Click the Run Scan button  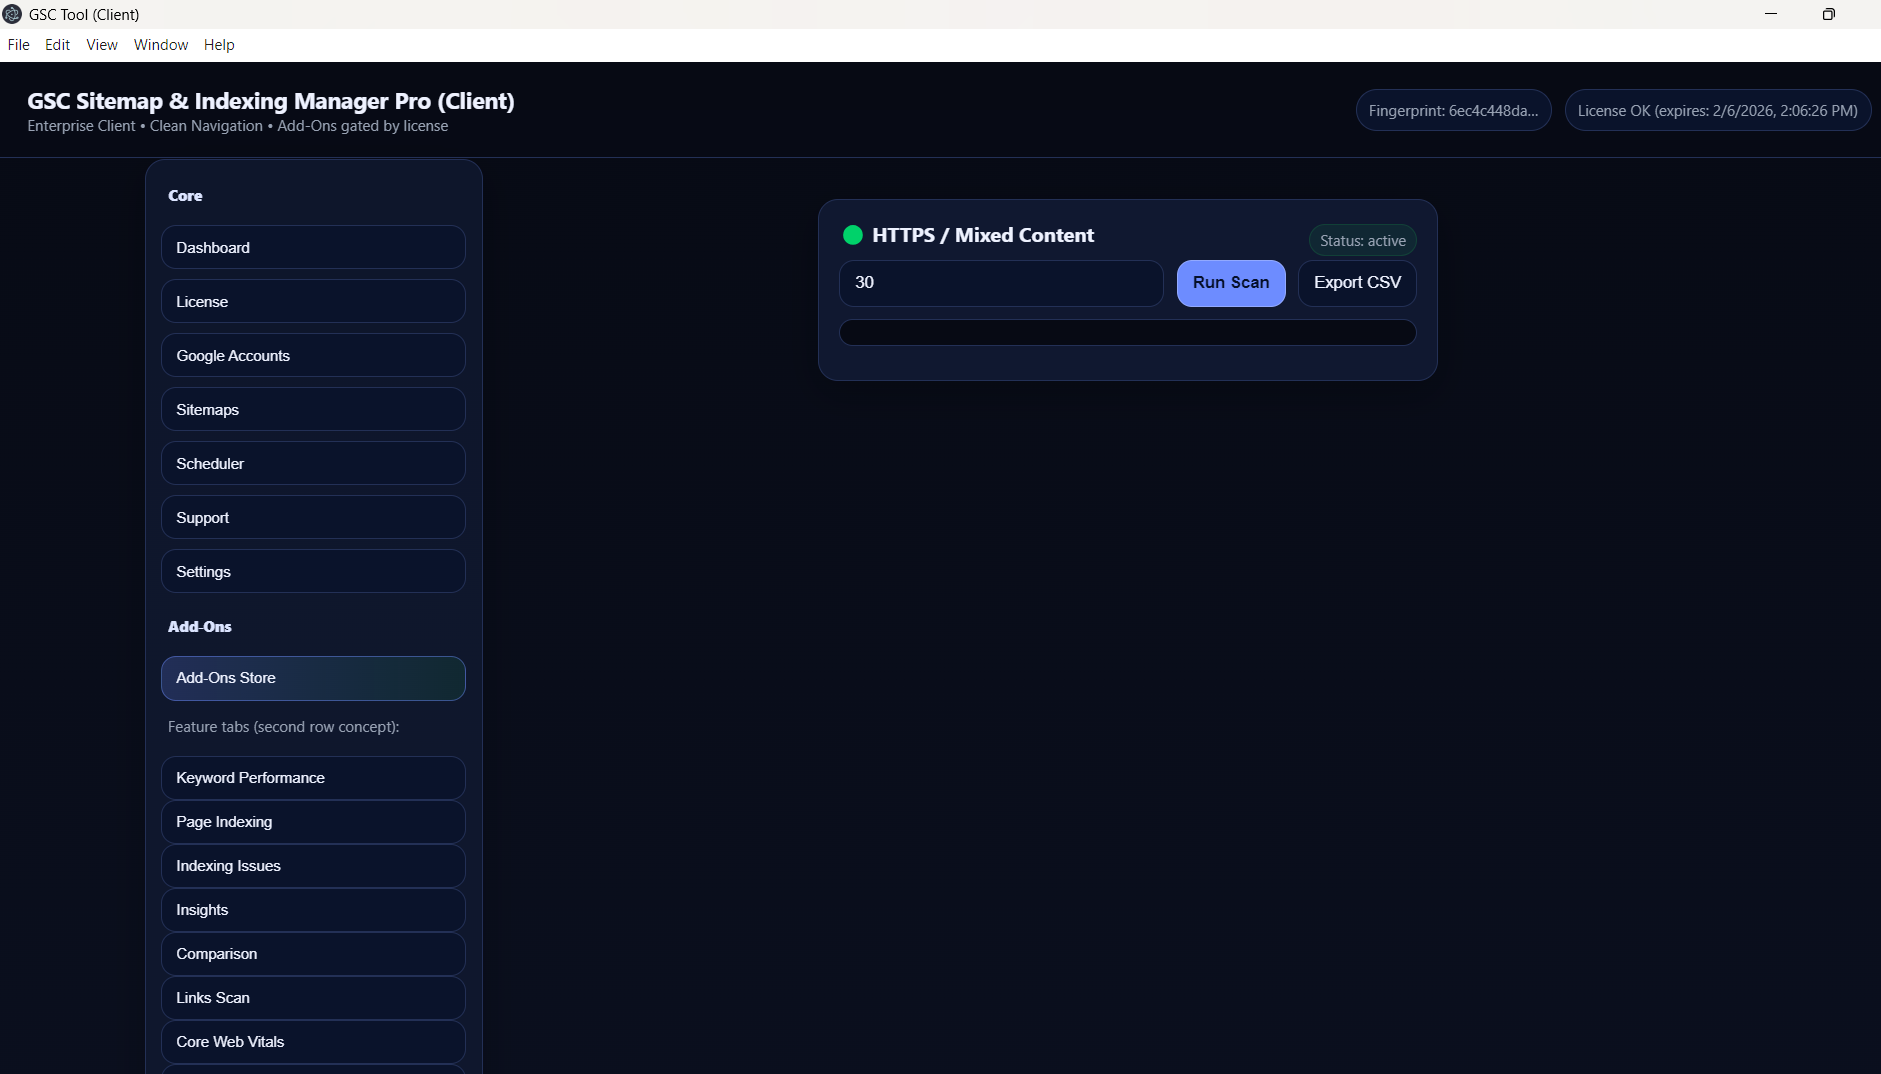click(1230, 283)
